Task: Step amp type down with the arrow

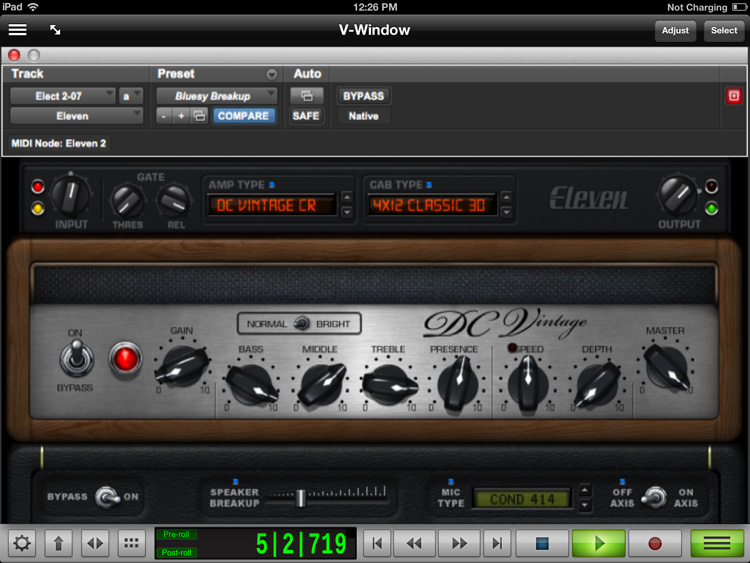Action: click(347, 212)
